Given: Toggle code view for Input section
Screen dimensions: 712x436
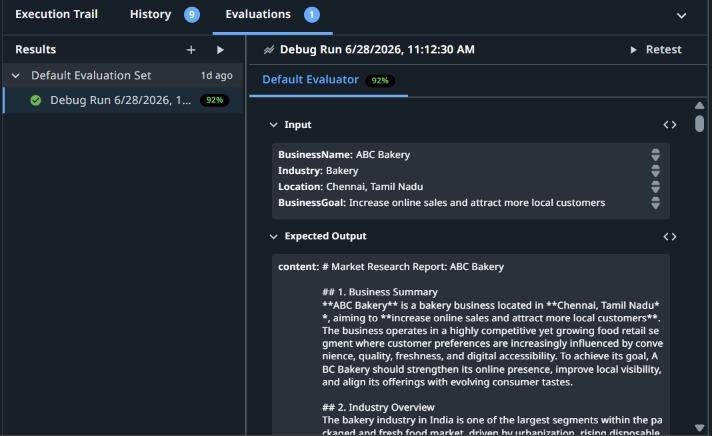Looking at the screenshot, I should [x=670, y=125].
